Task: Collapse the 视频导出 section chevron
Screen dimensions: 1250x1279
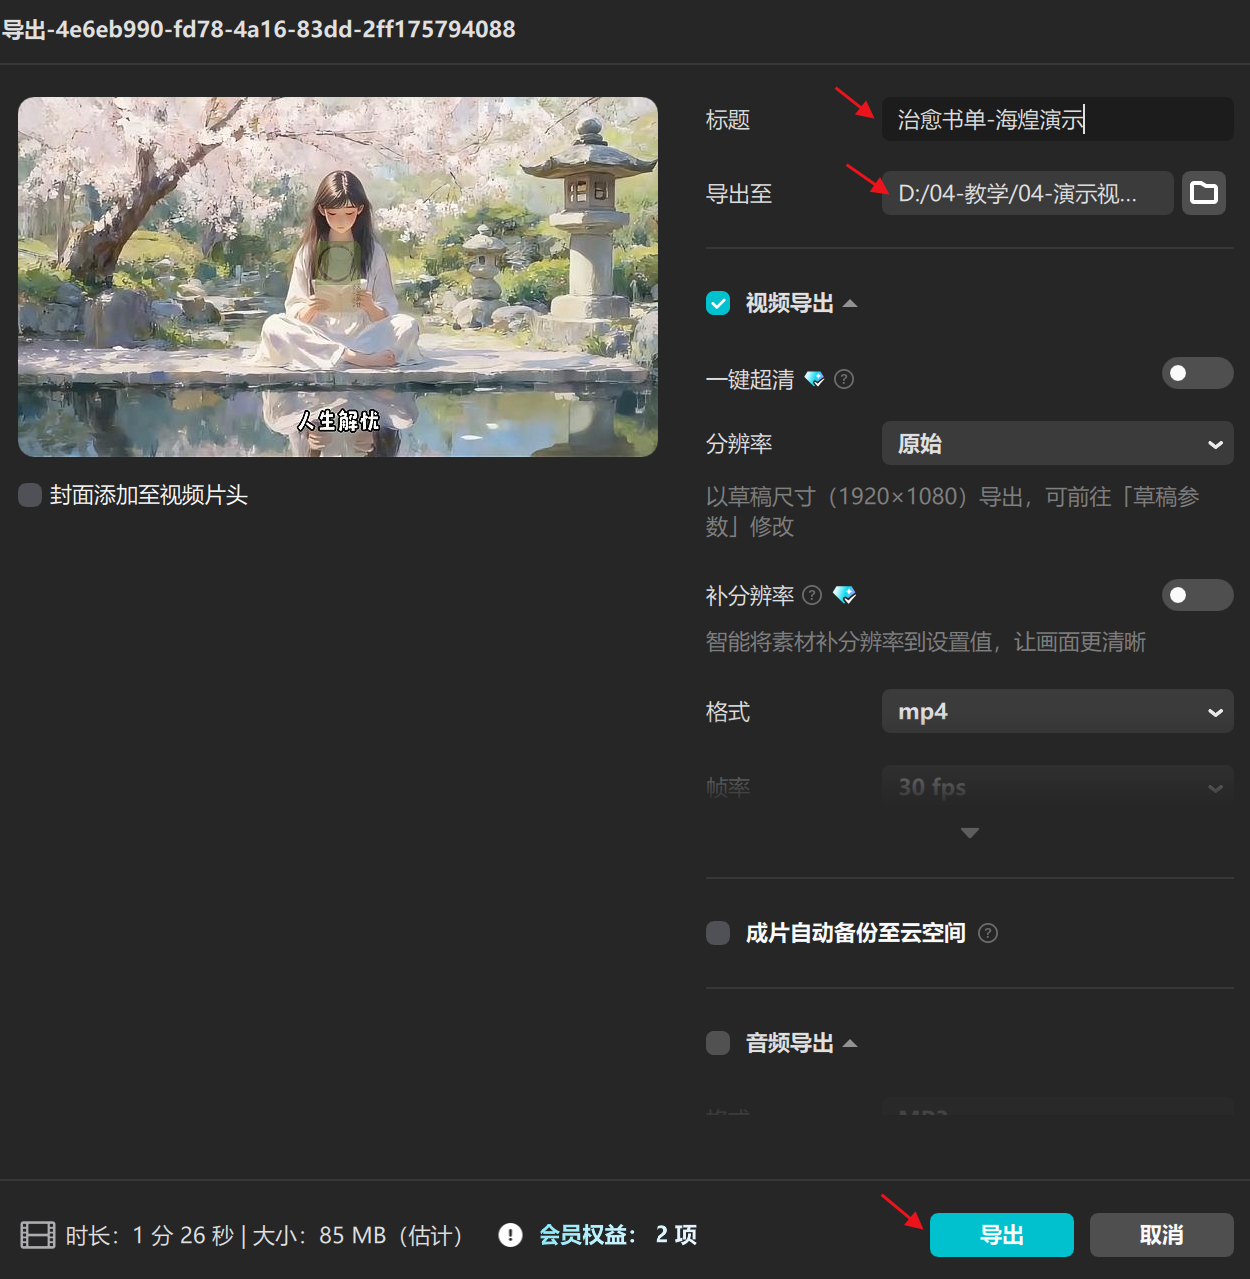Action: point(850,303)
